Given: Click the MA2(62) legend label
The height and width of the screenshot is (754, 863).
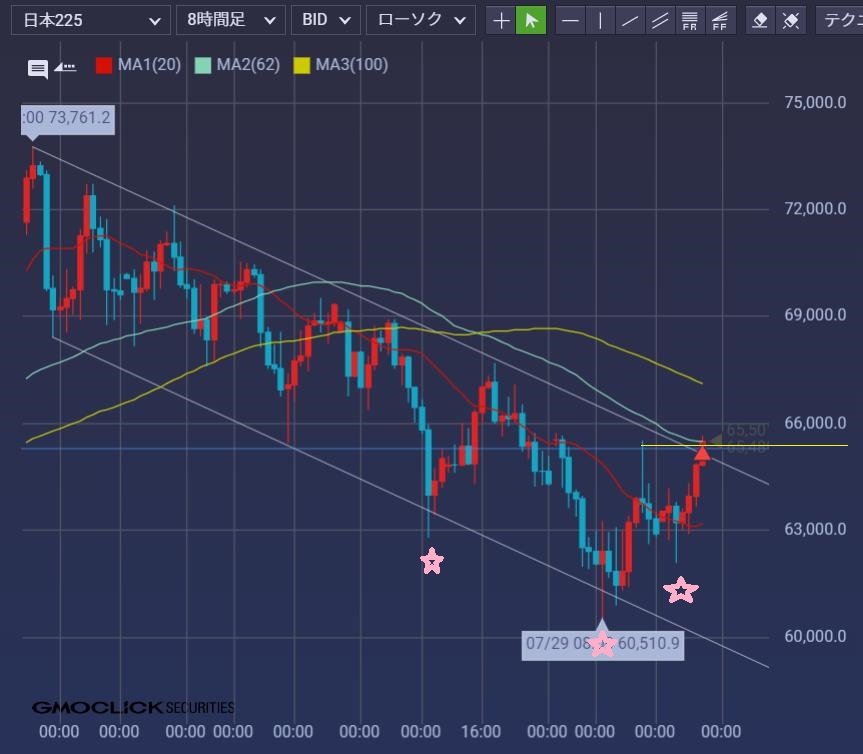Looking at the screenshot, I should pyautogui.click(x=248, y=65).
